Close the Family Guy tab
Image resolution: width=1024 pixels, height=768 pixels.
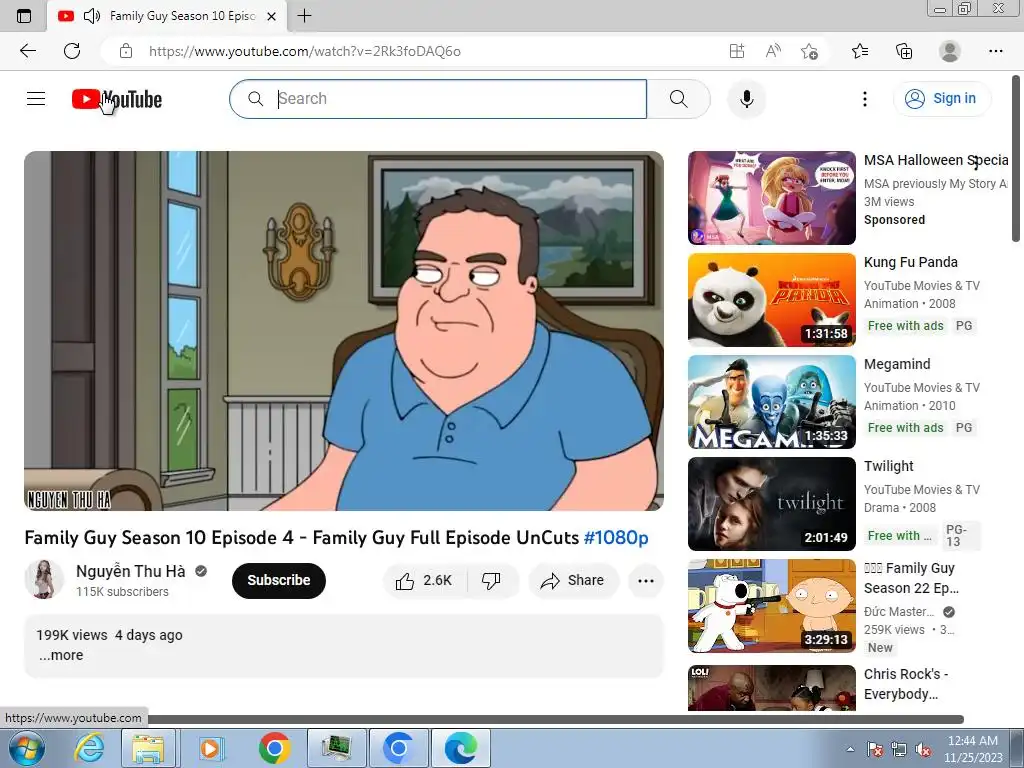272,16
